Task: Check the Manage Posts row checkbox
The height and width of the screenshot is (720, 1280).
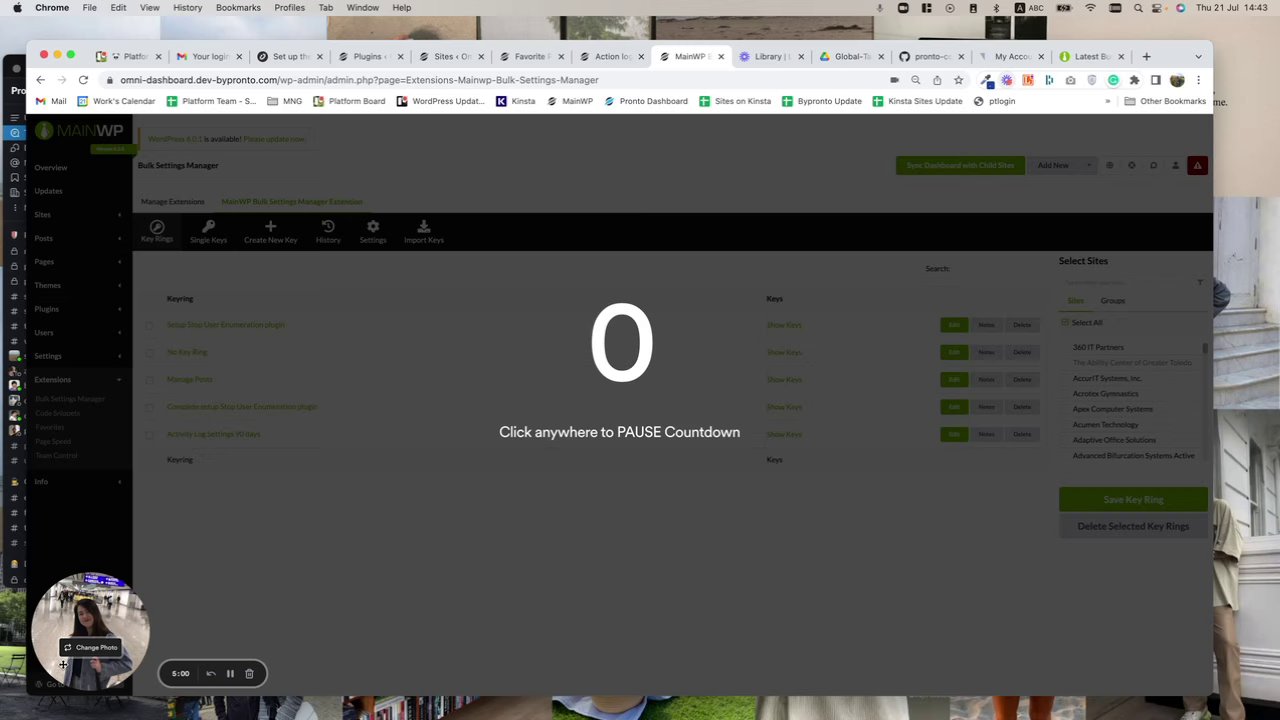Action: 150,380
